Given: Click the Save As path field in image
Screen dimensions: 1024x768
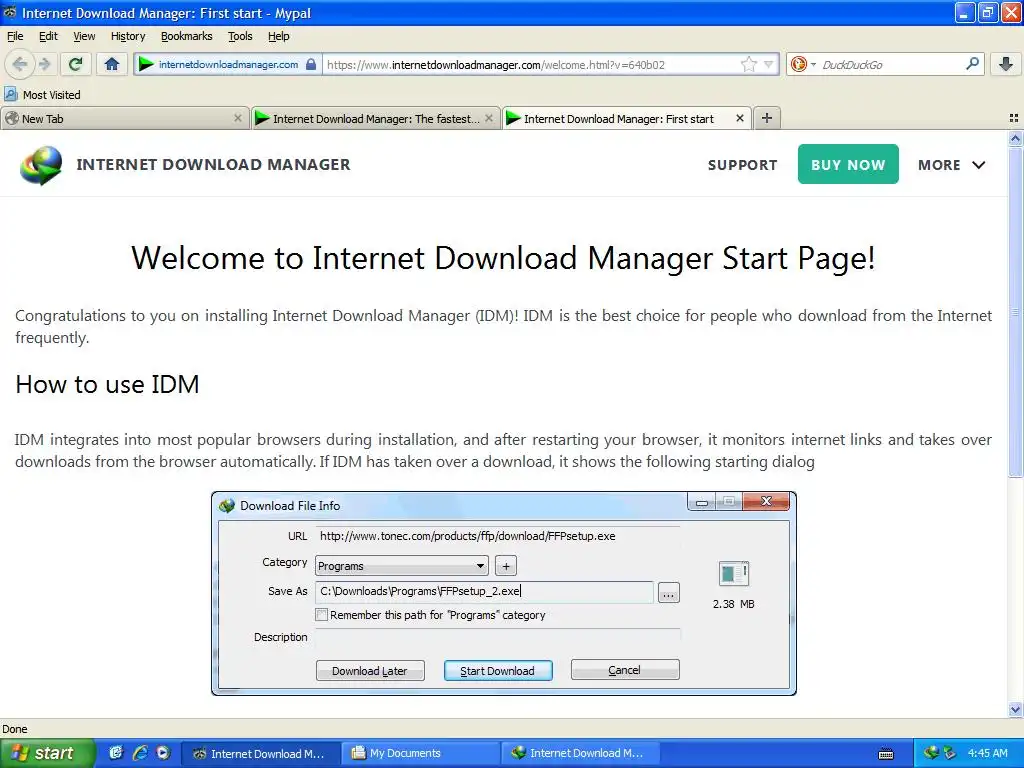Looking at the screenshot, I should 484,592.
